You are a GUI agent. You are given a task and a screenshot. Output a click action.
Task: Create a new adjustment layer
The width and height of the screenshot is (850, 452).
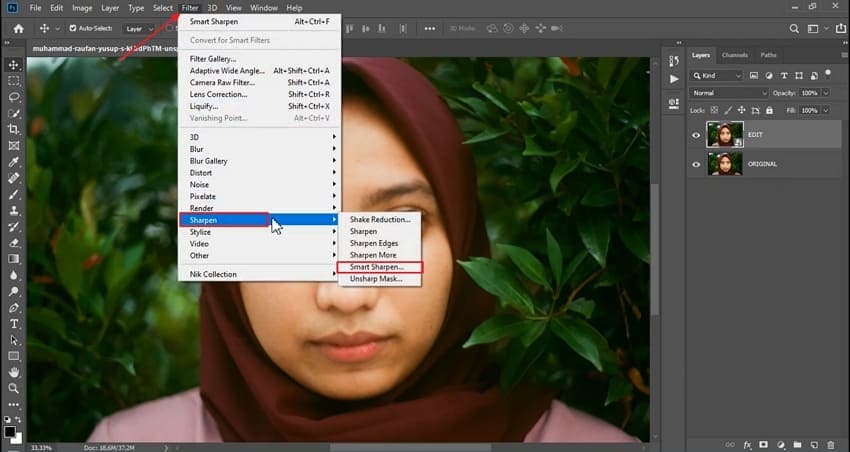coord(781,445)
